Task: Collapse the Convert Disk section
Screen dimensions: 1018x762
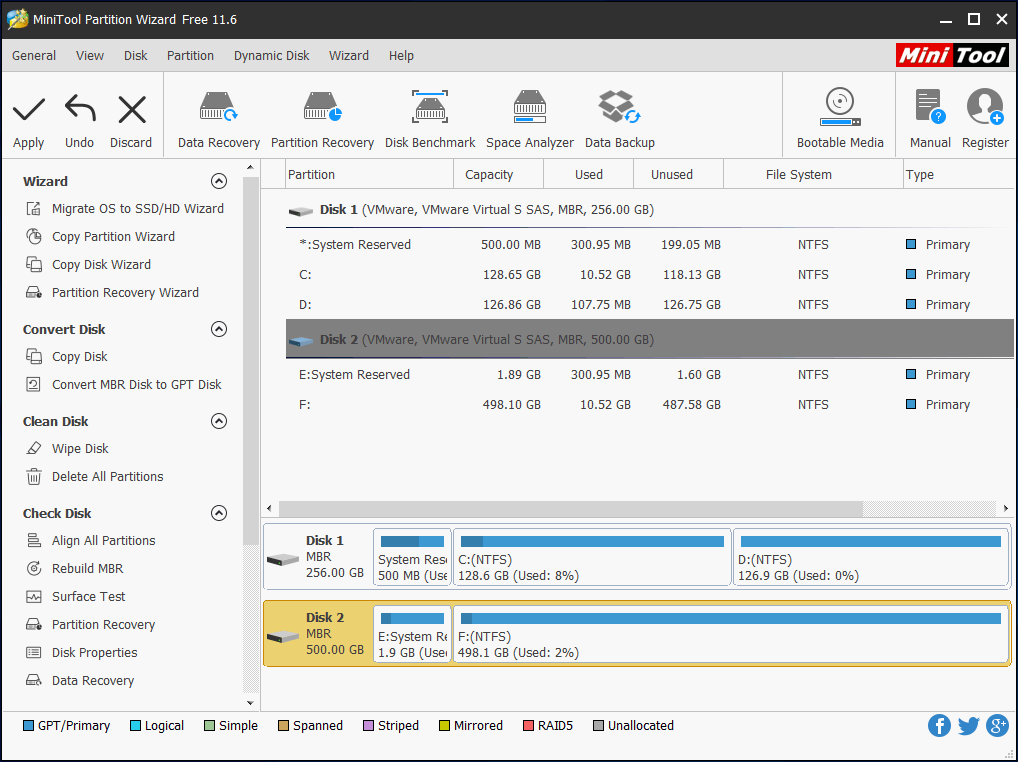Action: pos(219,329)
